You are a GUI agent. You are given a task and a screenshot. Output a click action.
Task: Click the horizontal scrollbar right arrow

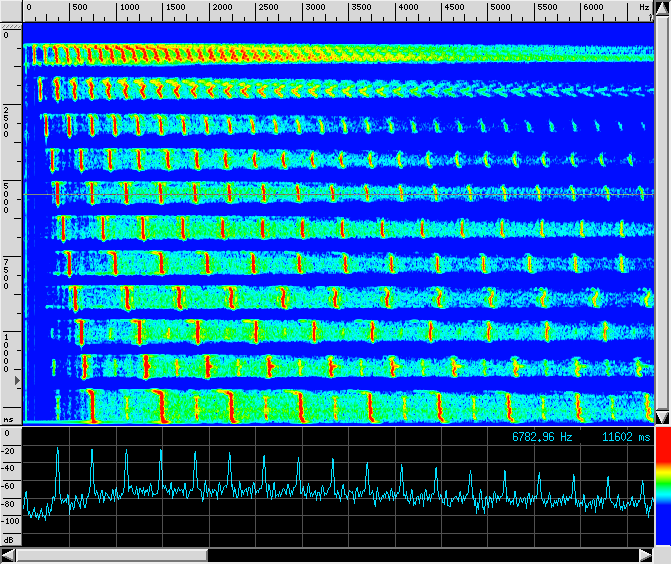pos(643,554)
